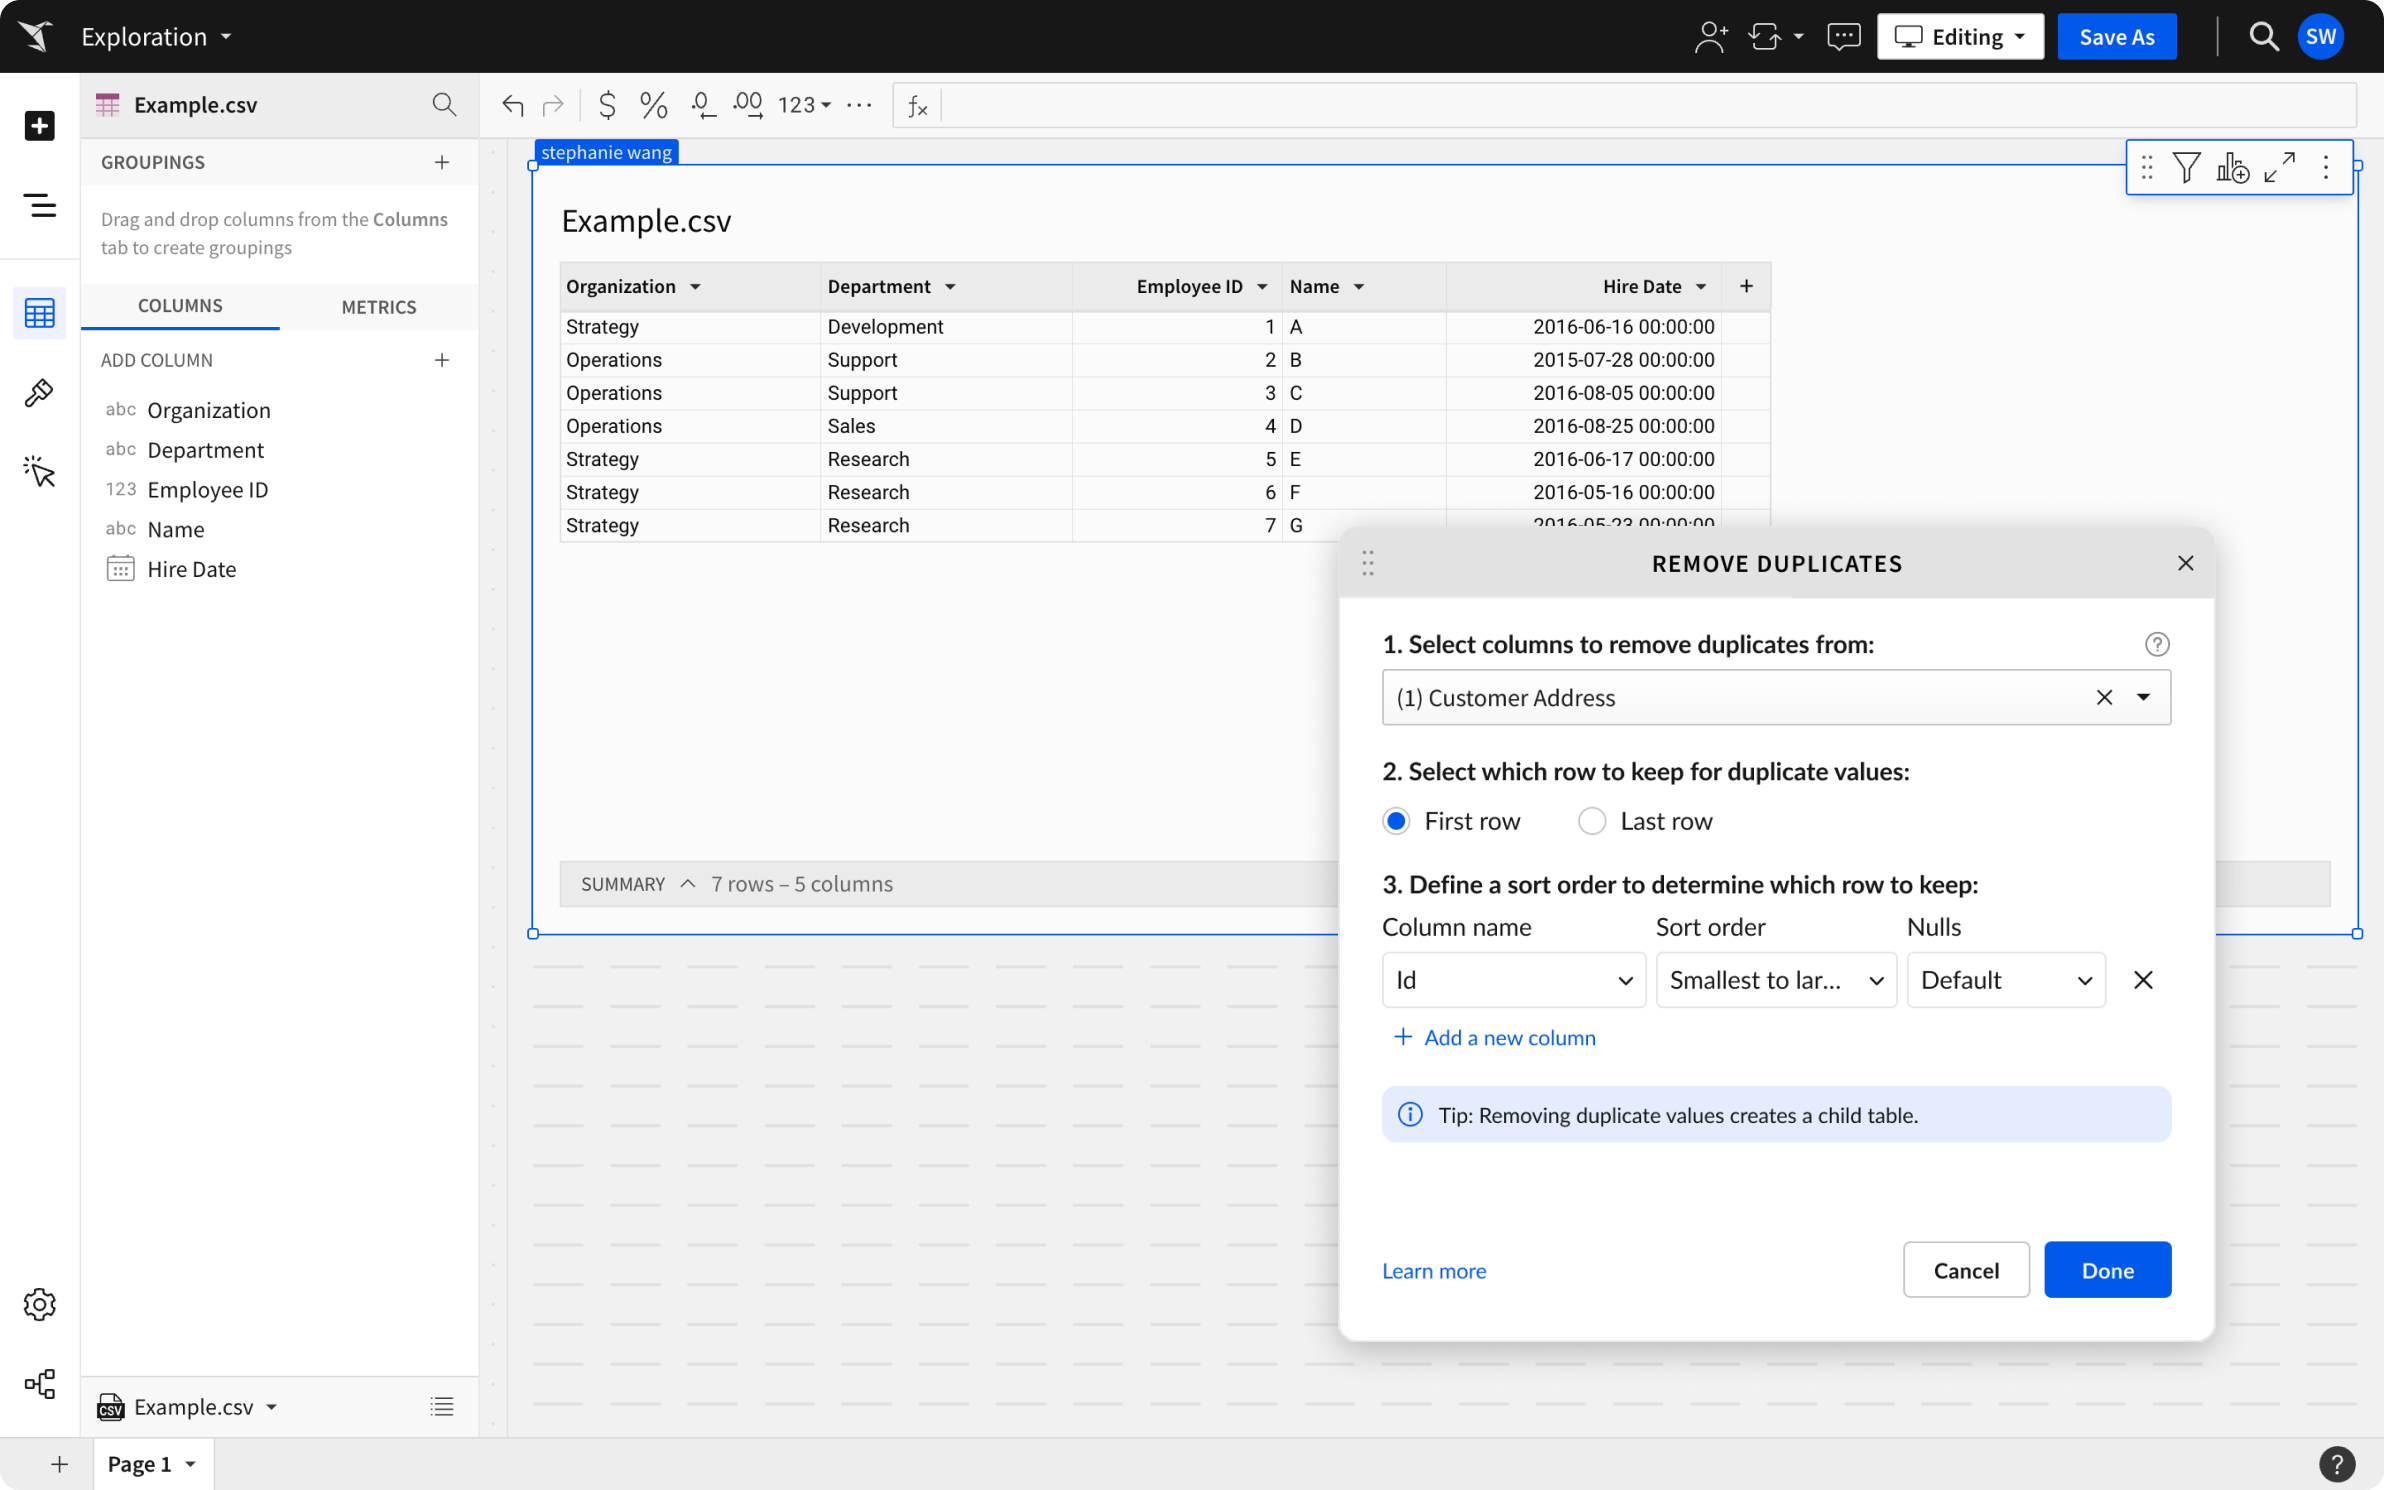Screen dimensions: 2384x1490
Task: Click the percent format icon
Action: [653, 105]
